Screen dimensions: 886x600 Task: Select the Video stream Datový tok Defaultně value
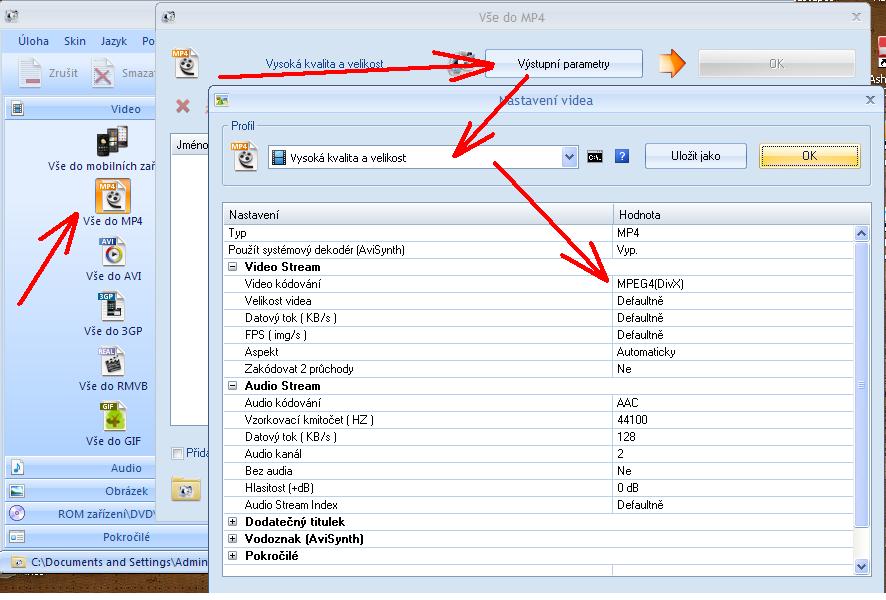(640, 318)
